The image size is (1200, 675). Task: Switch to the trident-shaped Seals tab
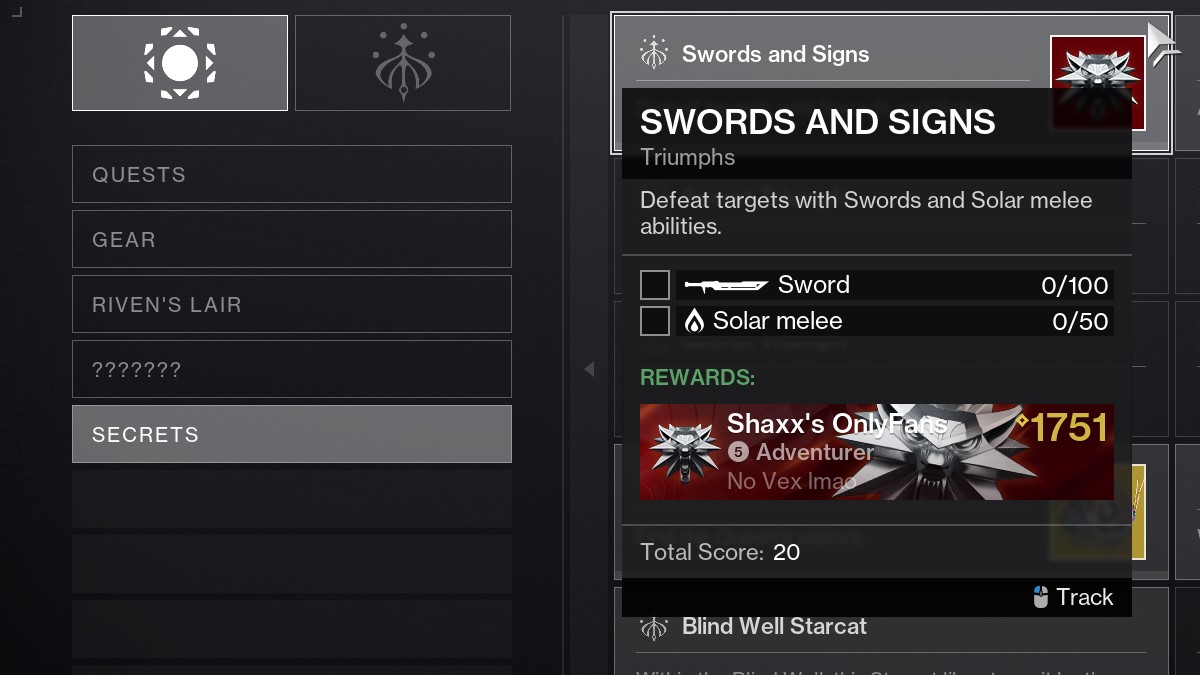(x=403, y=63)
